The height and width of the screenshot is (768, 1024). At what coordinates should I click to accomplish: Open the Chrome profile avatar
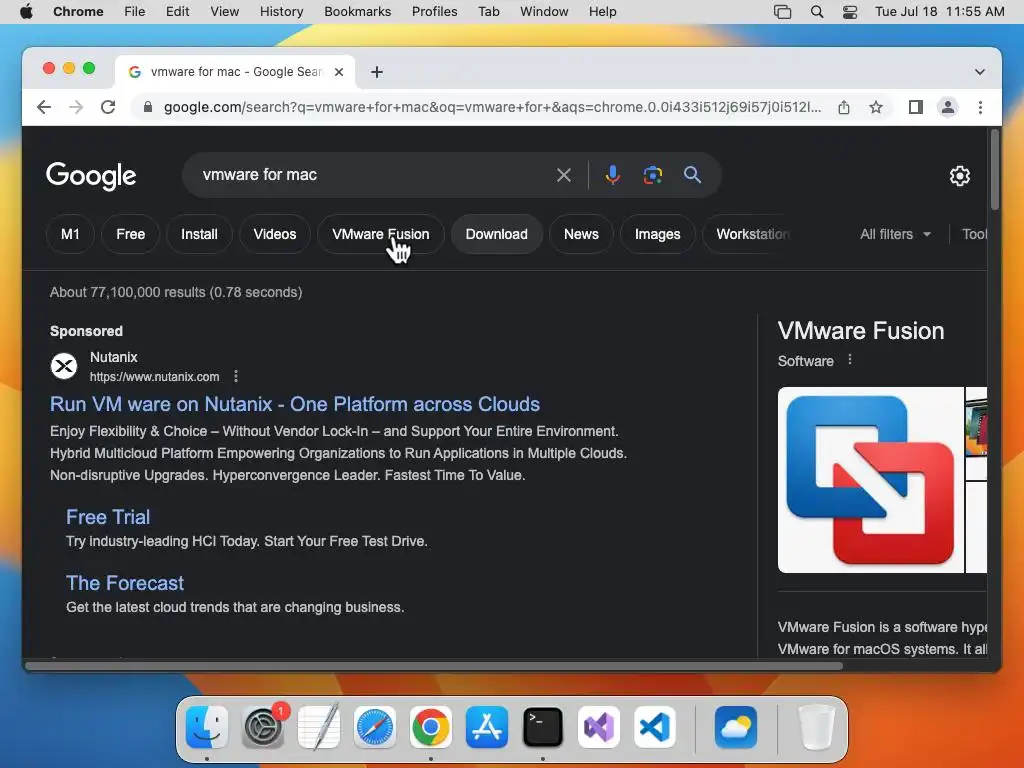pos(948,107)
